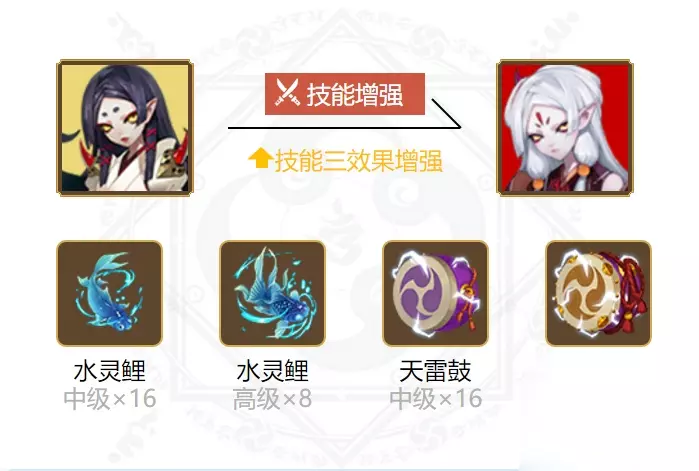Click the 中级×16 label under 水灵鲤
This screenshot has height=471, width=699.
click(x=110, y=398)
